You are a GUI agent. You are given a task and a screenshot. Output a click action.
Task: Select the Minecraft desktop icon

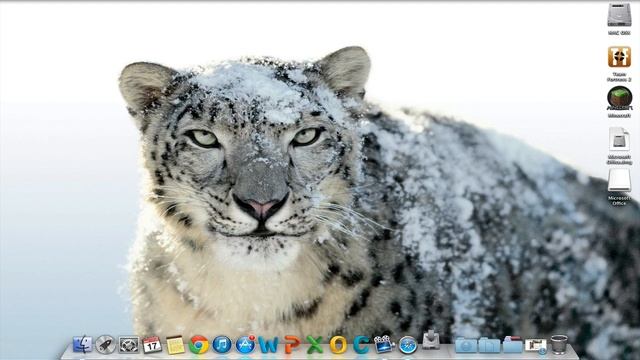(620, 98)
